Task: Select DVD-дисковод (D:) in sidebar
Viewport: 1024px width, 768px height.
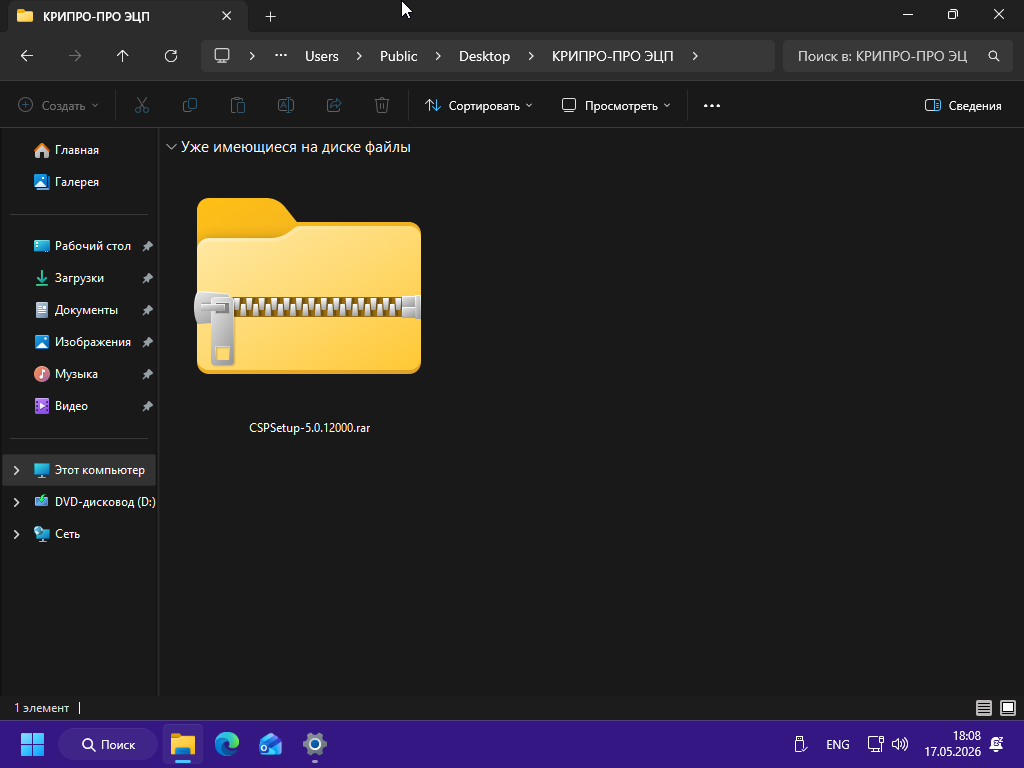Action: point(95,502)
